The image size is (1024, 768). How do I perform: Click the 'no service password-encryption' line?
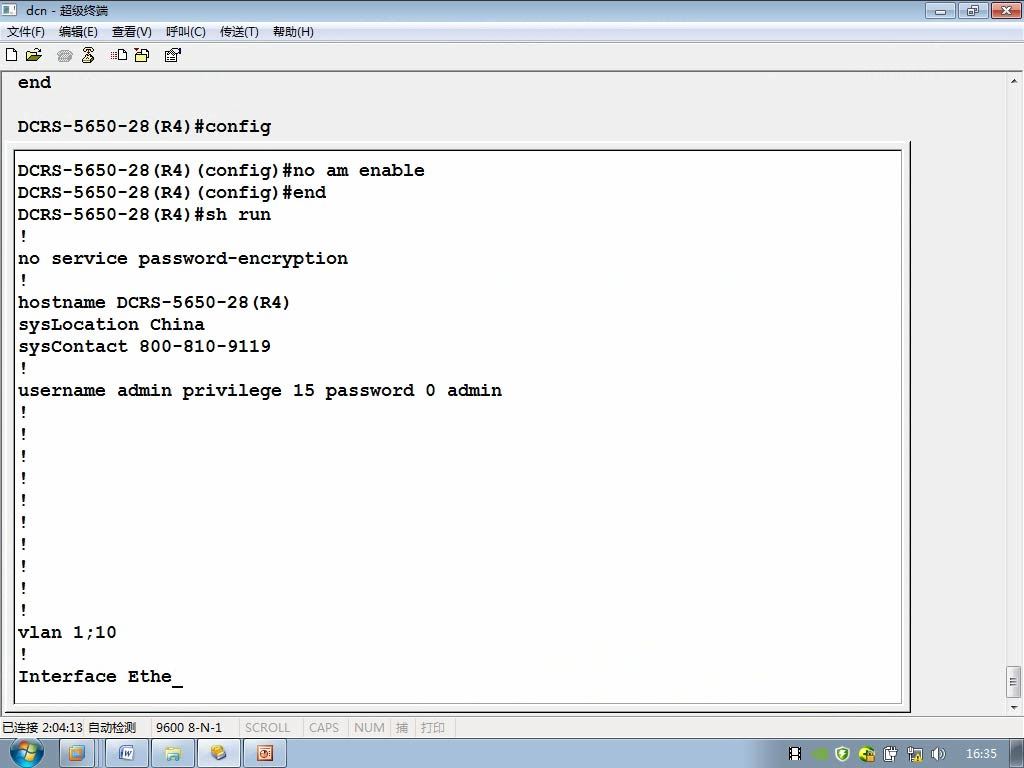pyautogui.click(x=183, y=259)
